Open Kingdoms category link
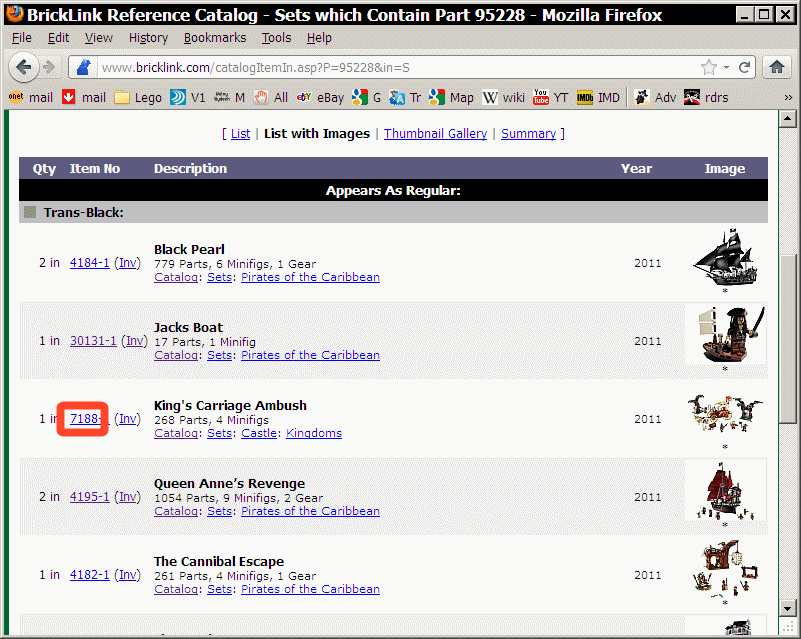The width and height of the screenshot is (801, 639). pyautogui.click(x=314, y=433)
